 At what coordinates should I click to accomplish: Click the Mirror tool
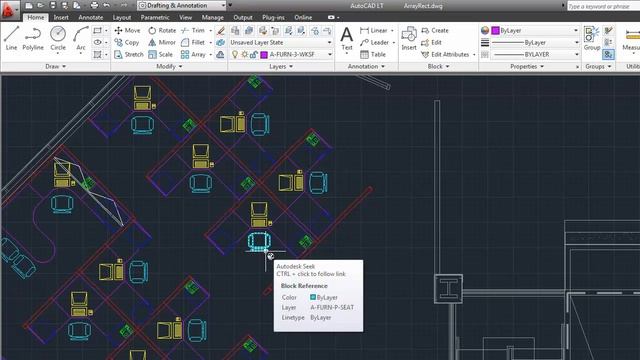[x=162, y=42]
